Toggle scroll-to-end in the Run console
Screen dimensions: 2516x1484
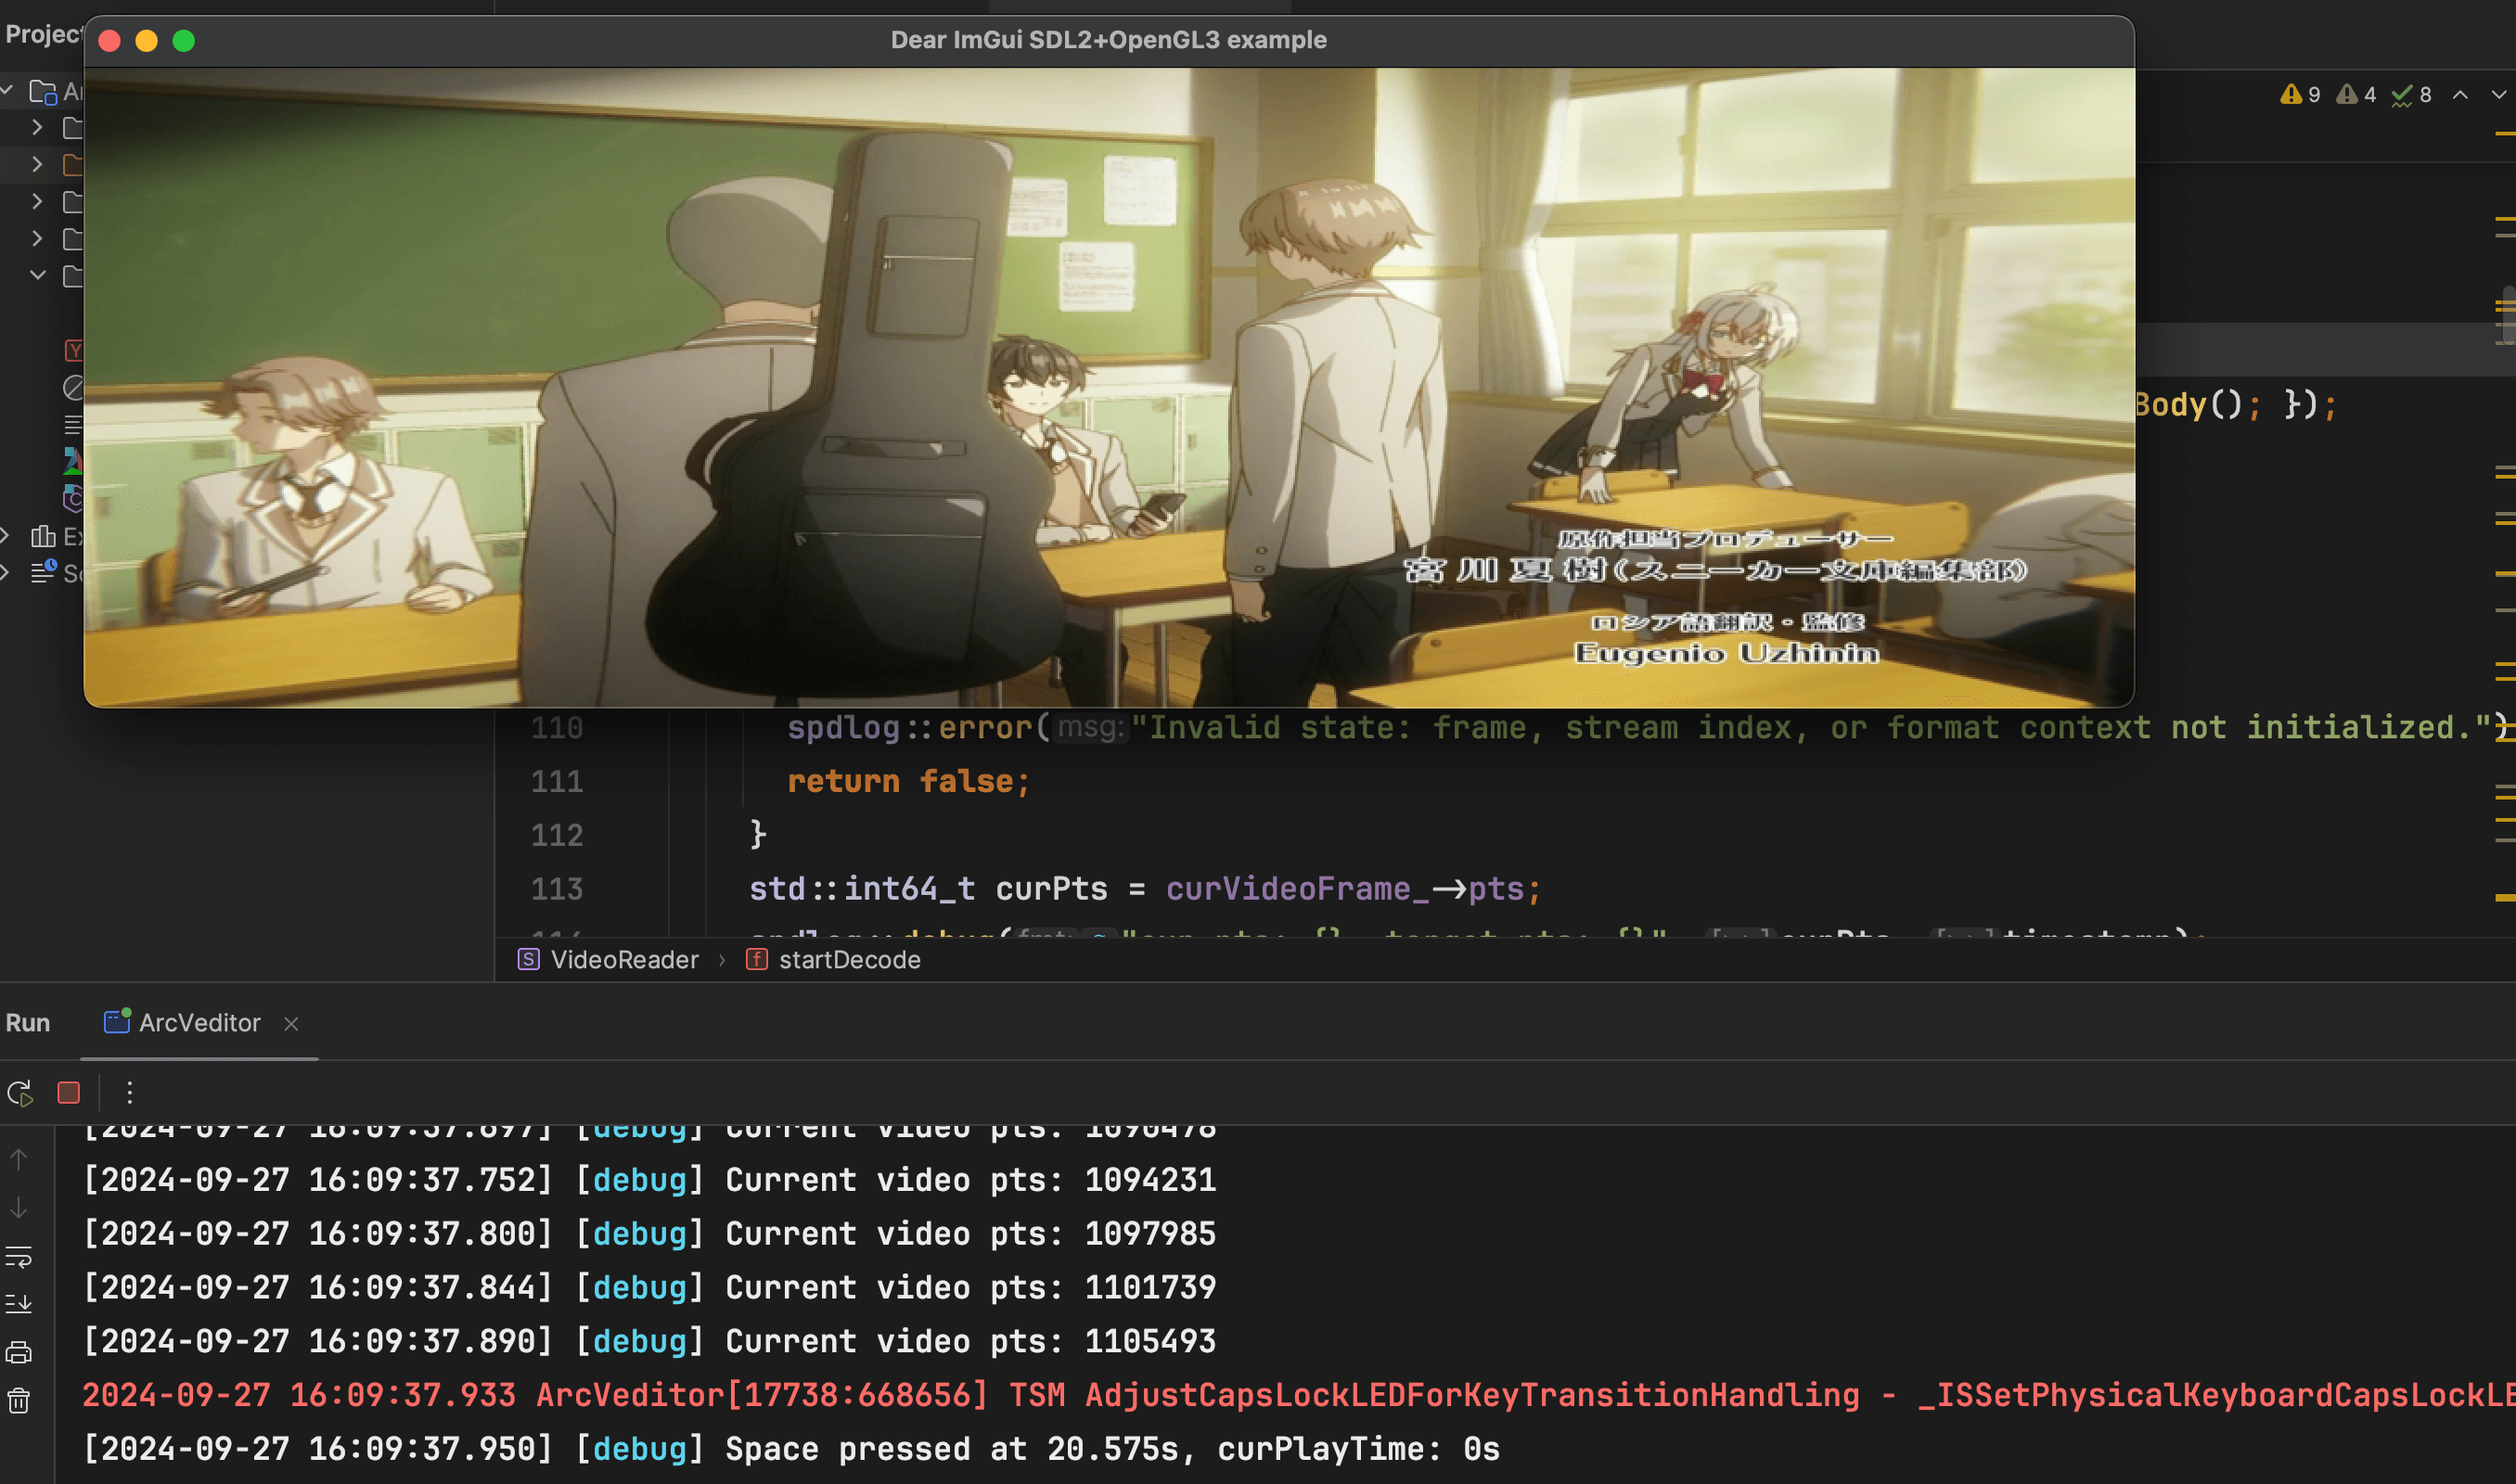(19, 1304)
